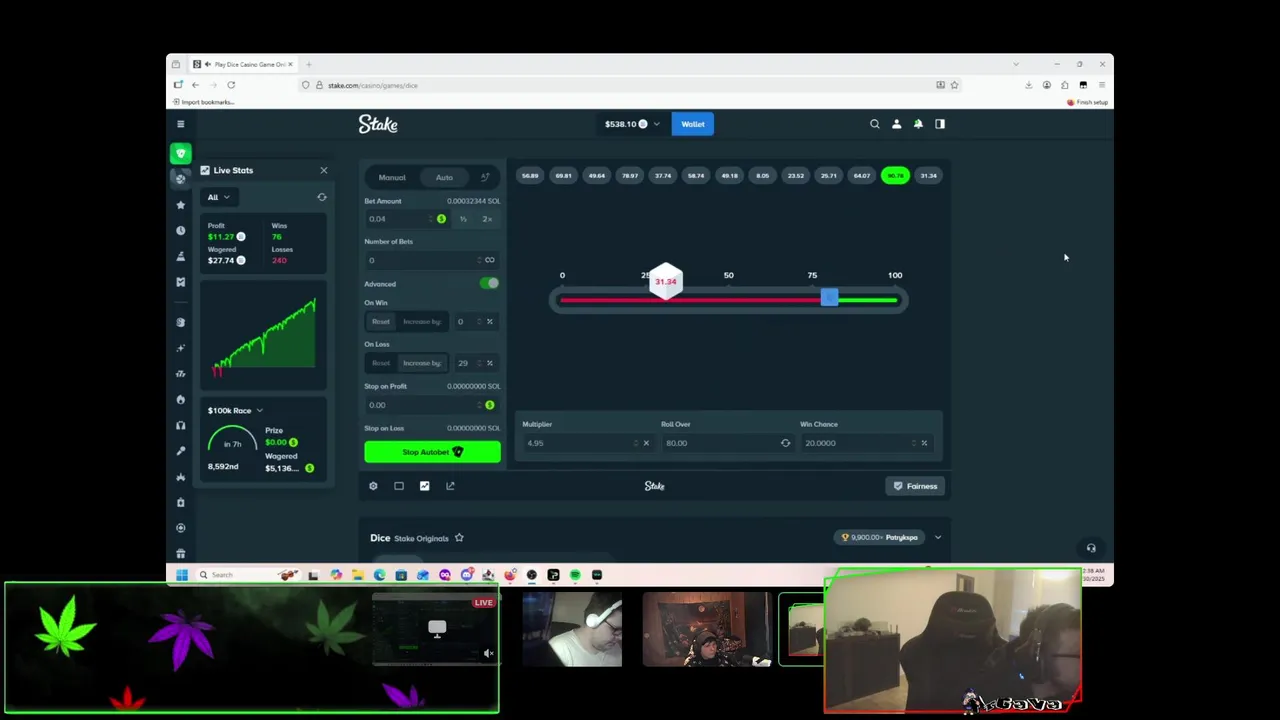Adjust the Stop on Profit stepper
1280x720 pixels.
tap(478, 405)
